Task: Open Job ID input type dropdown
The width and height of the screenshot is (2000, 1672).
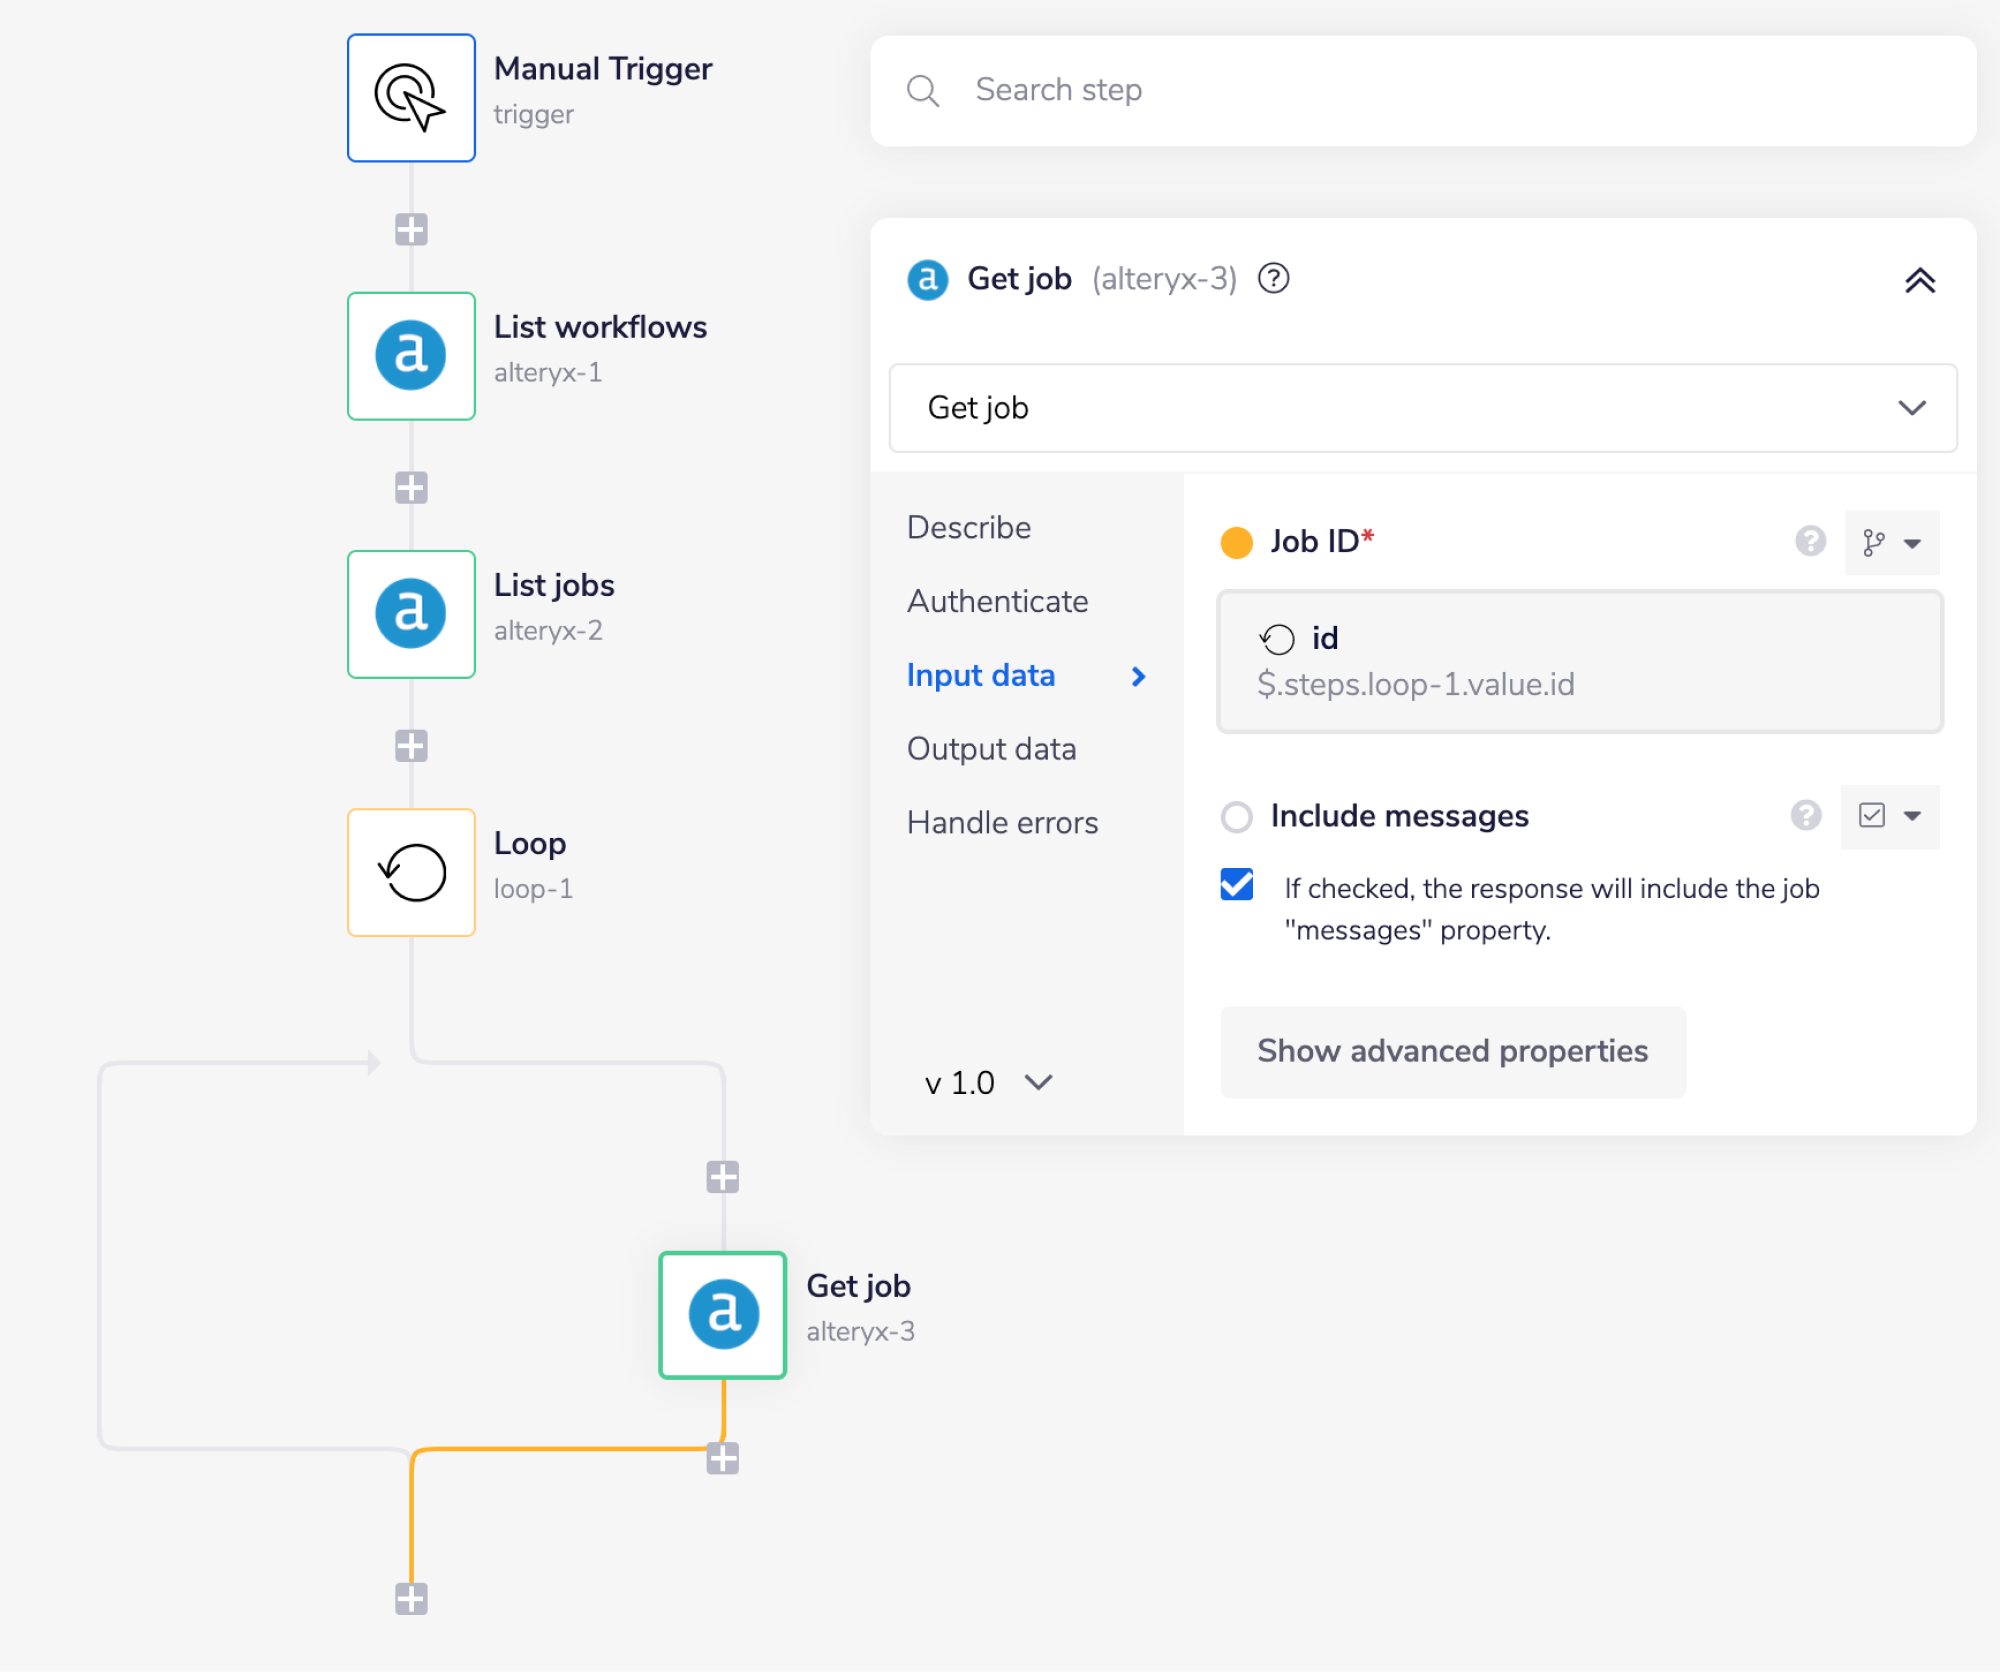Action: (x=1891, y=543)
